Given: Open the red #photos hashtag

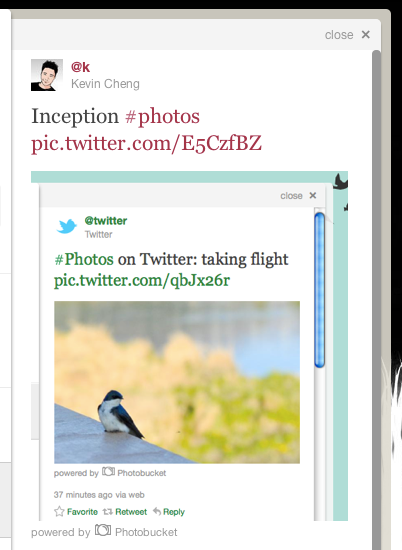Looking at the screenshot, I should [162, 116].
